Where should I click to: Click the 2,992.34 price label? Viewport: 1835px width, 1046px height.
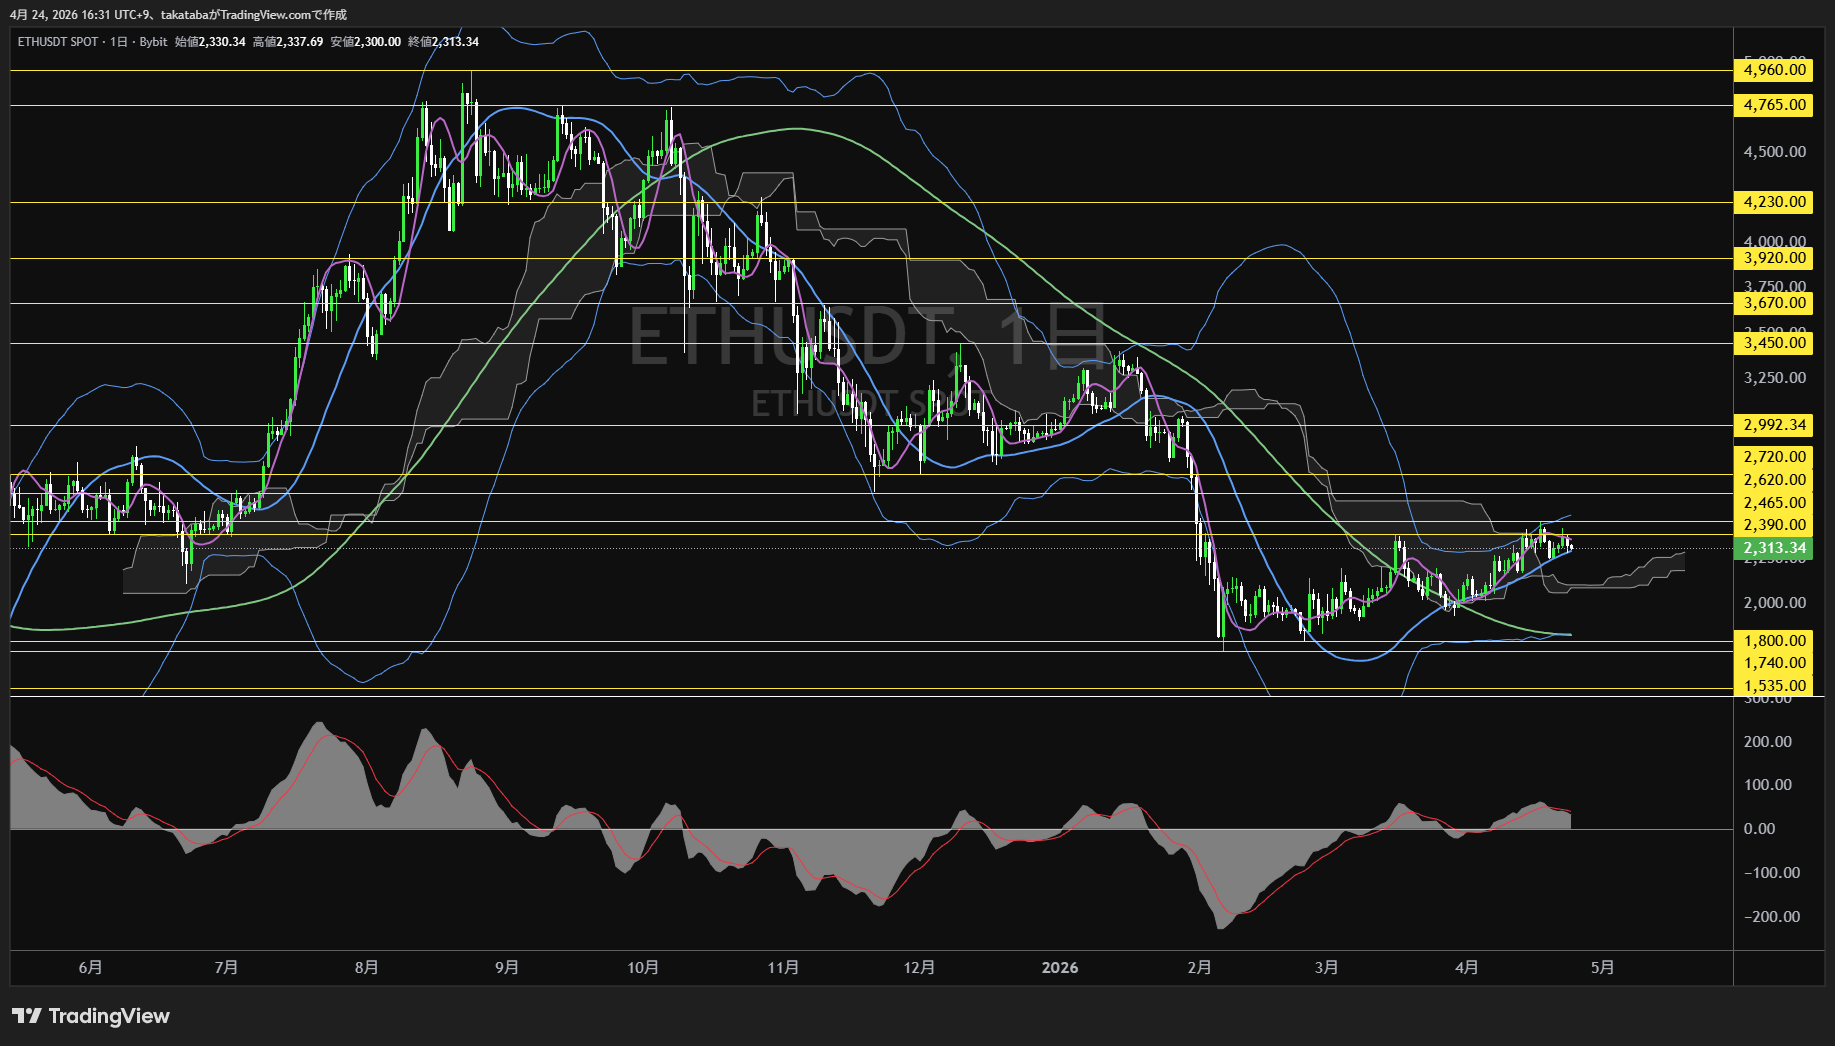[1774, 425]
